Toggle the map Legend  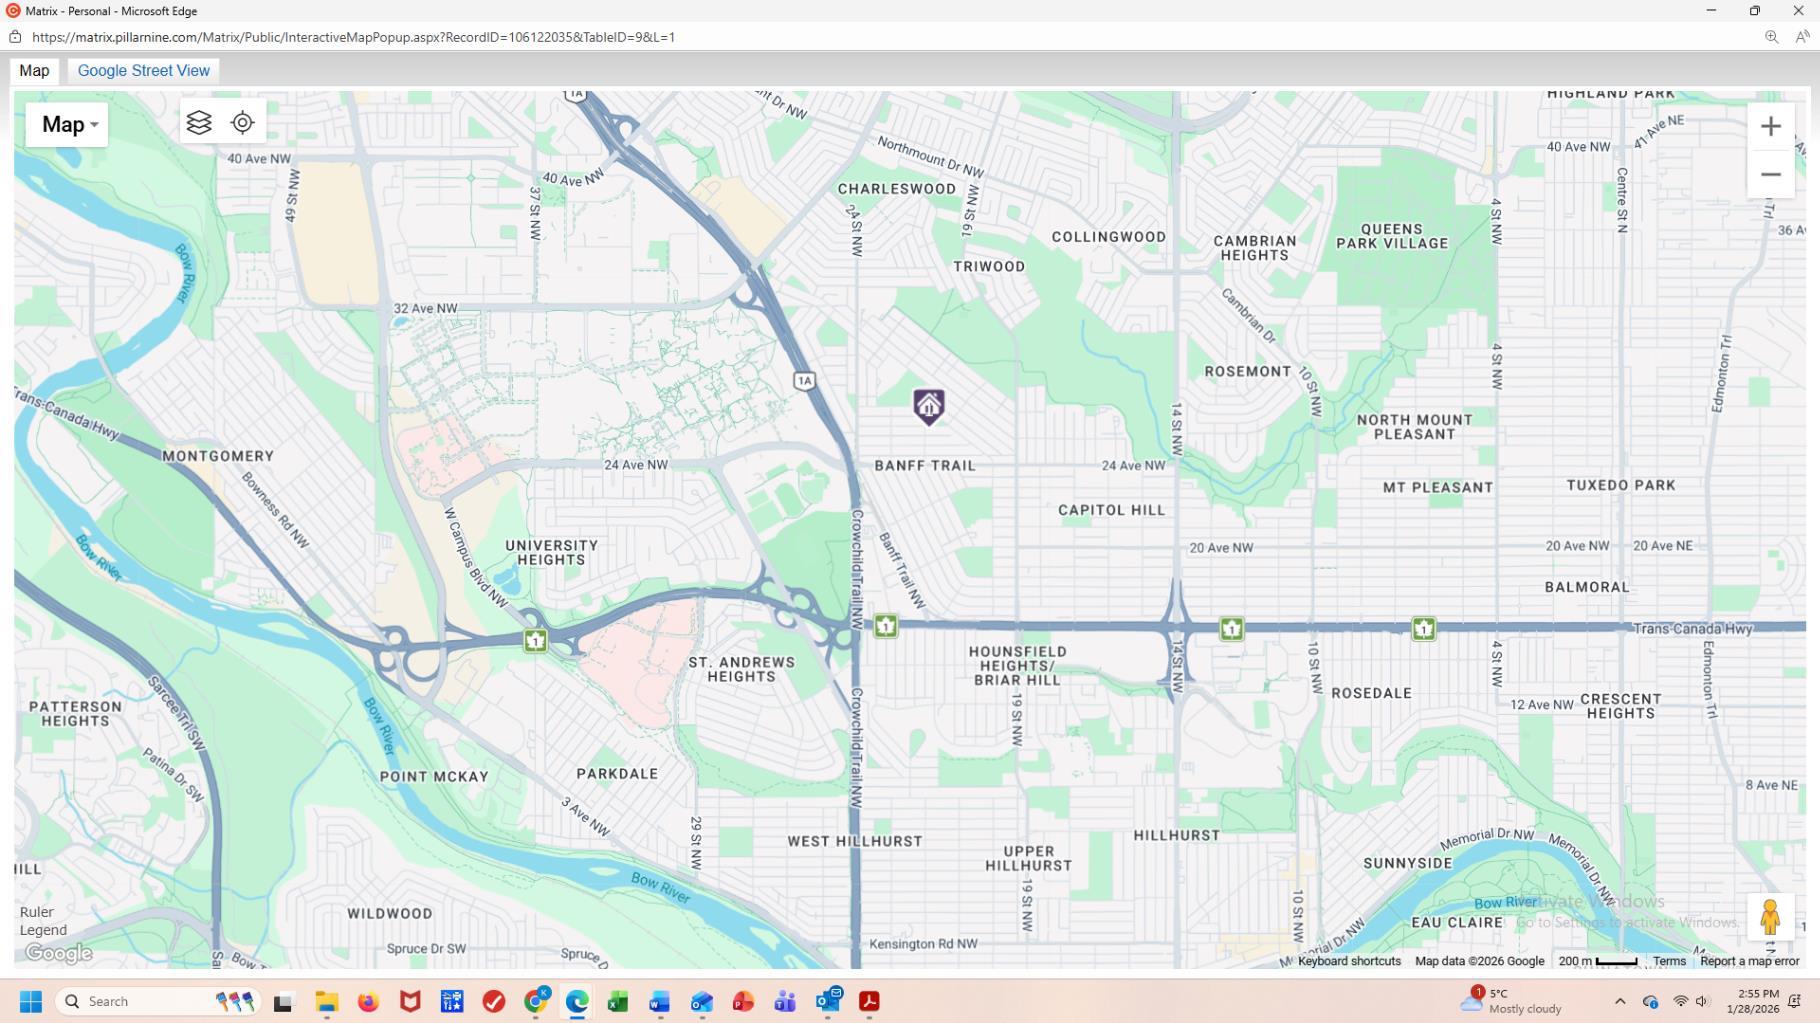coord(43,930)
